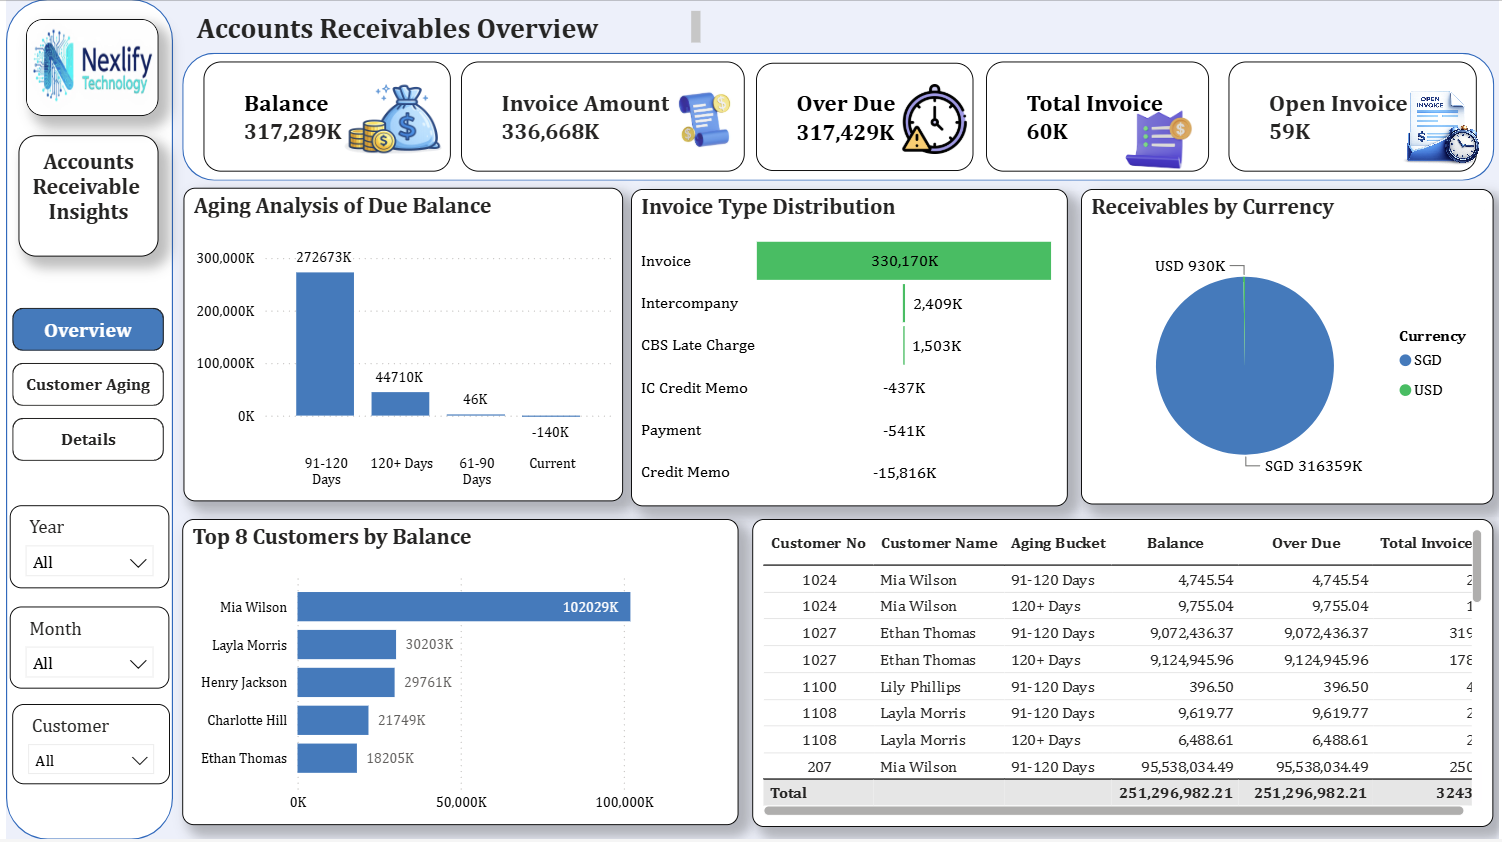
Task: Click the Payment -541K value
Action: (x=904, y=431)
